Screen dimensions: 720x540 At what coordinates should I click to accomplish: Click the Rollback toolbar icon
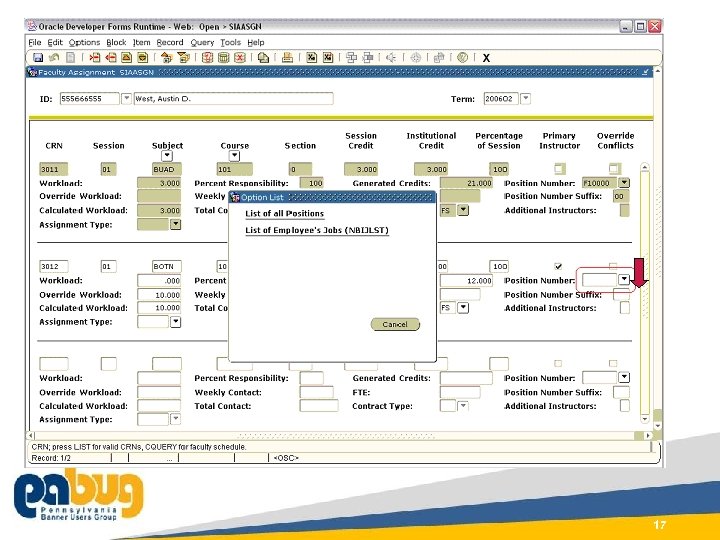(54, 57)
